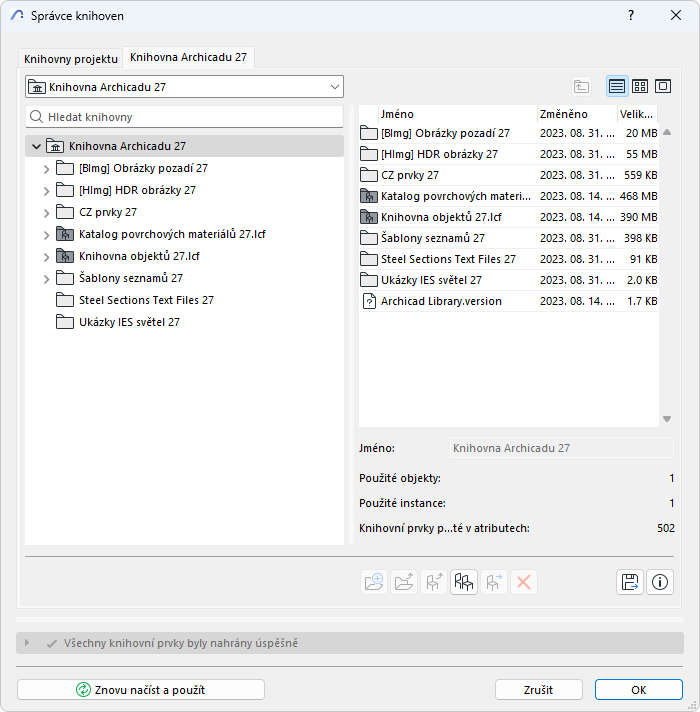Click the green reload icon on Znovu načíst button
The height and width of the screenshot is (712, 700).
click(x=83, y=690)
